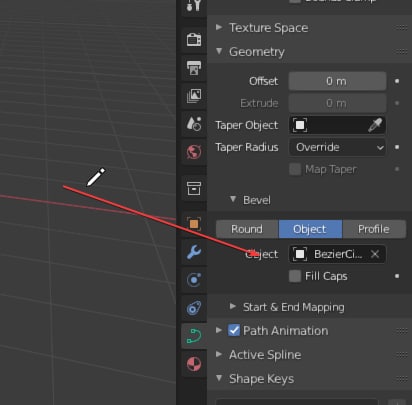Screen dimensions: 412x405
Task: Open the Material properties tab
Action: 194,364
